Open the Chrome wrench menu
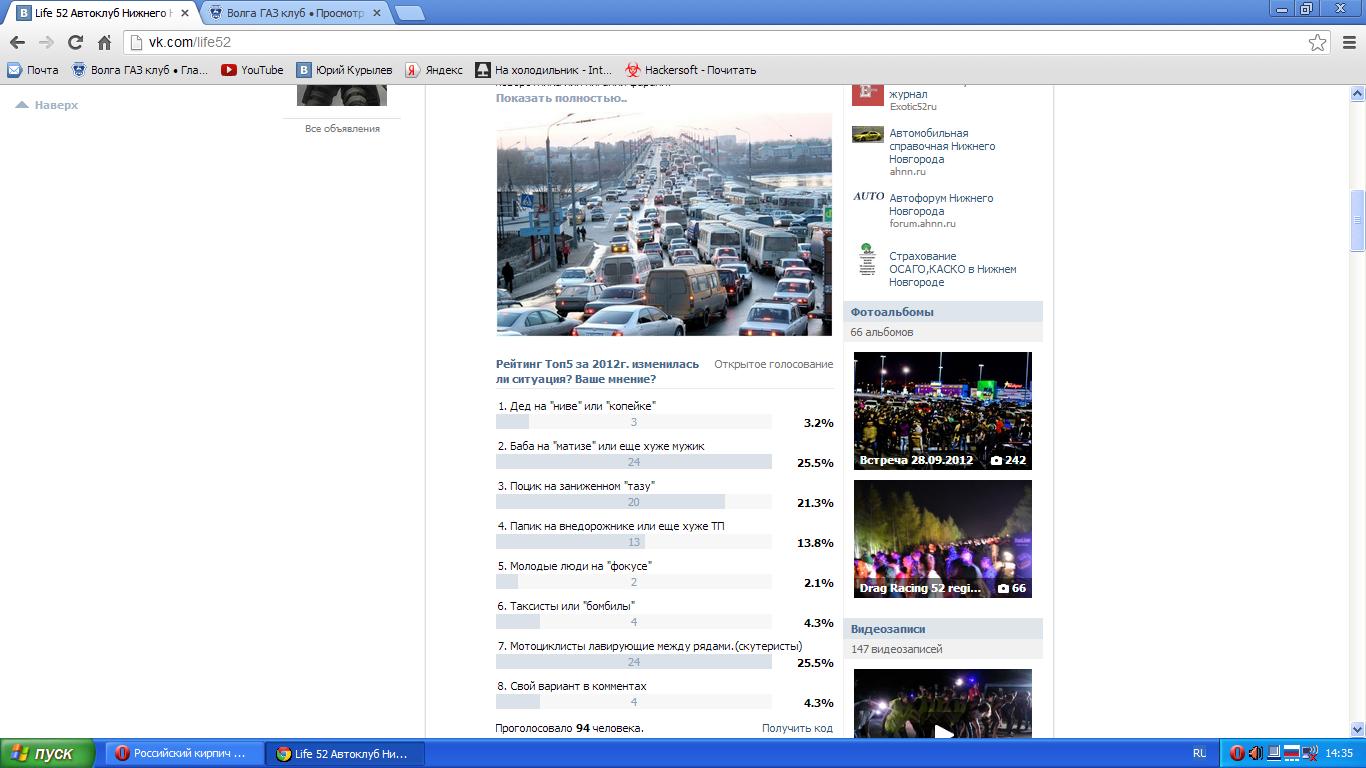Screen dimensions: 1366x768 [1348, 42]
